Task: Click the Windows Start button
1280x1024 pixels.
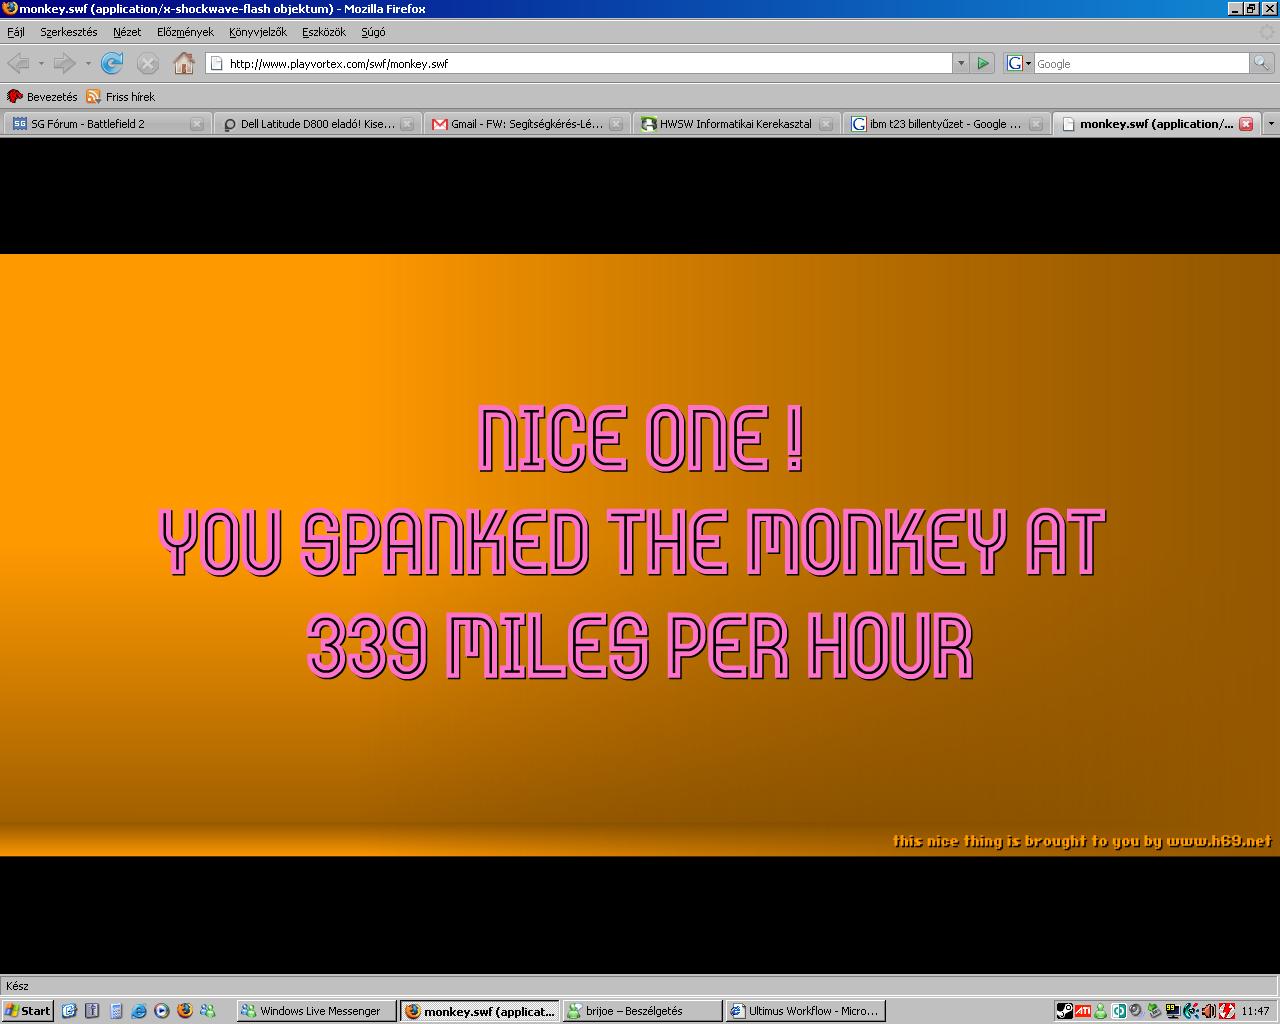Action: click(27, 1011)
